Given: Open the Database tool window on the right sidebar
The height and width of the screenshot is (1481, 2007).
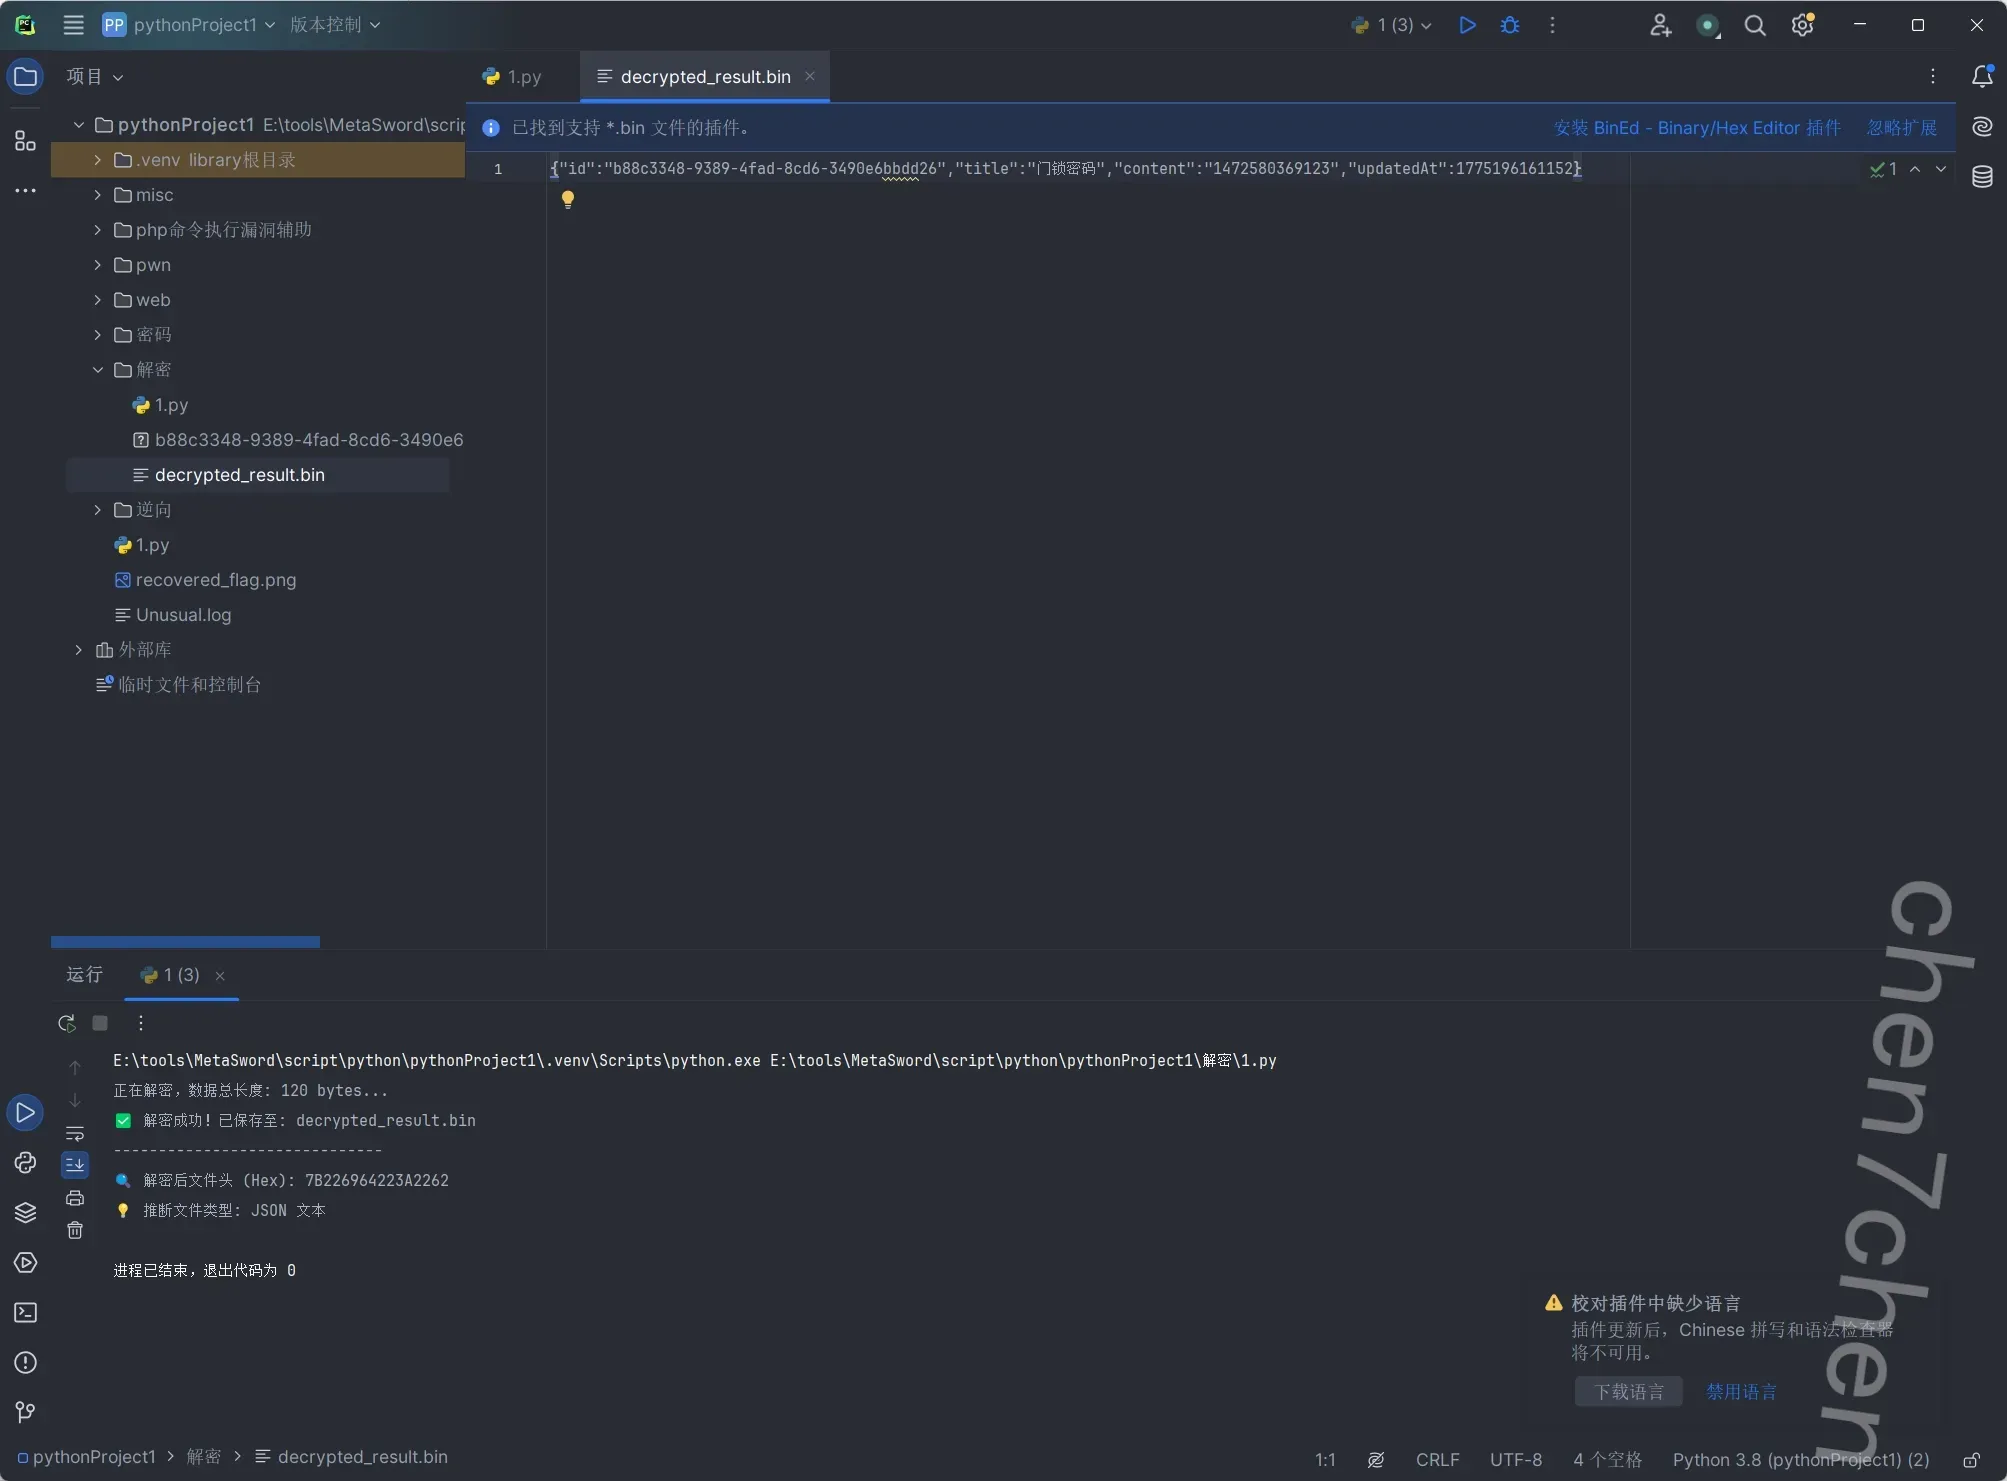Looking at the screenshot, I should point(1982,177).
